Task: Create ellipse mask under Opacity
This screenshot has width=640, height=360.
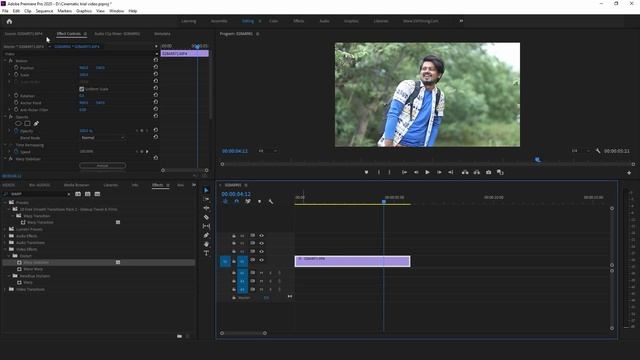Action: point(18,123)
